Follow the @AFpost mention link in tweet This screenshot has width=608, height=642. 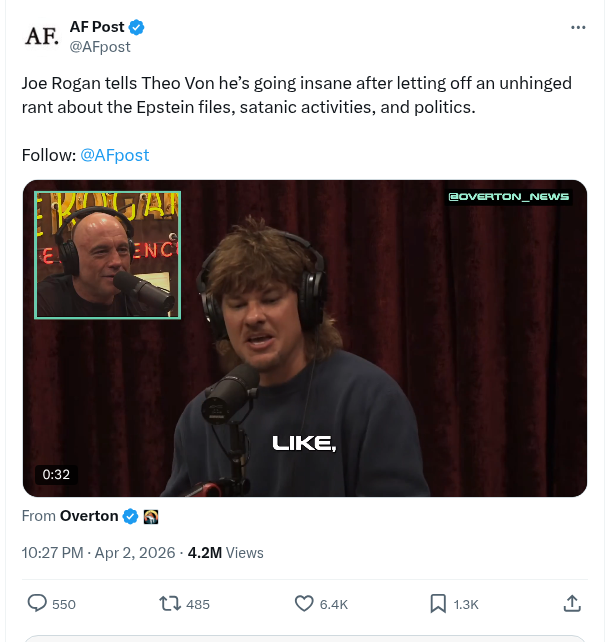(x=114, y=155)
